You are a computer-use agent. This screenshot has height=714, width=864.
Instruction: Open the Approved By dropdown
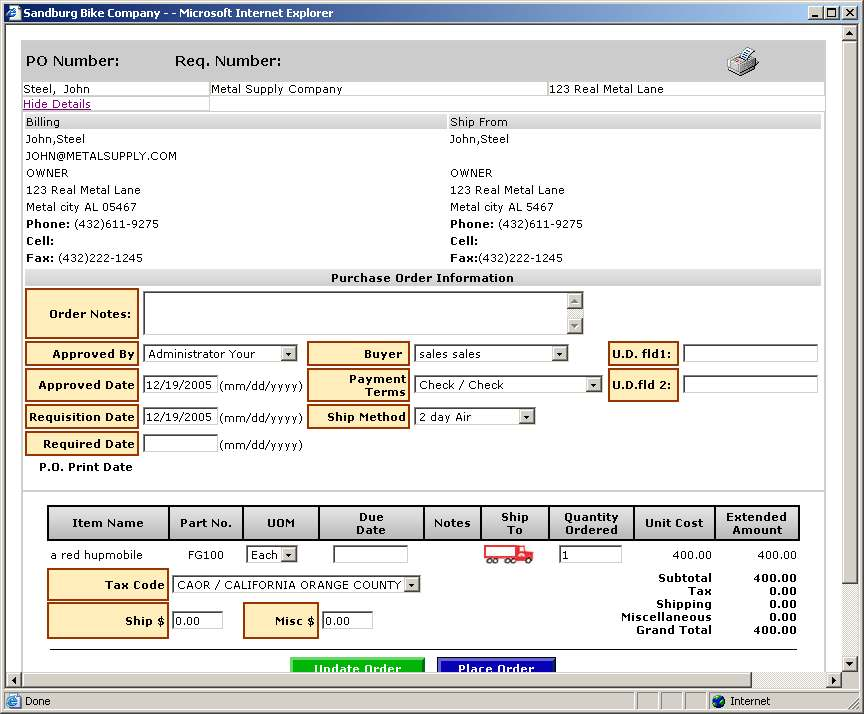click(x=288, y=354)
